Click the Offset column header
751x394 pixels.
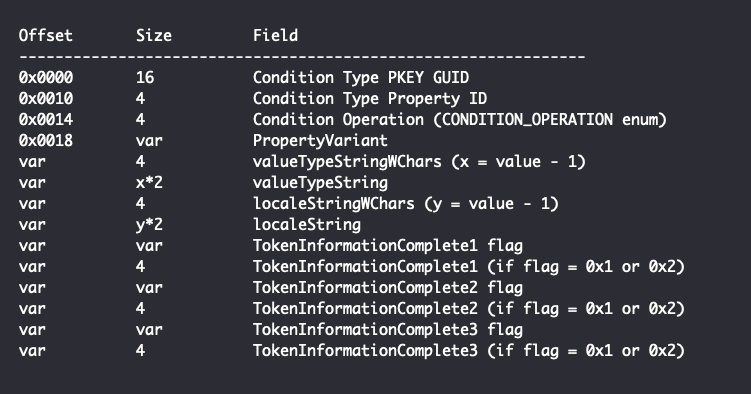pyautogui.click(x=46, y=35)
